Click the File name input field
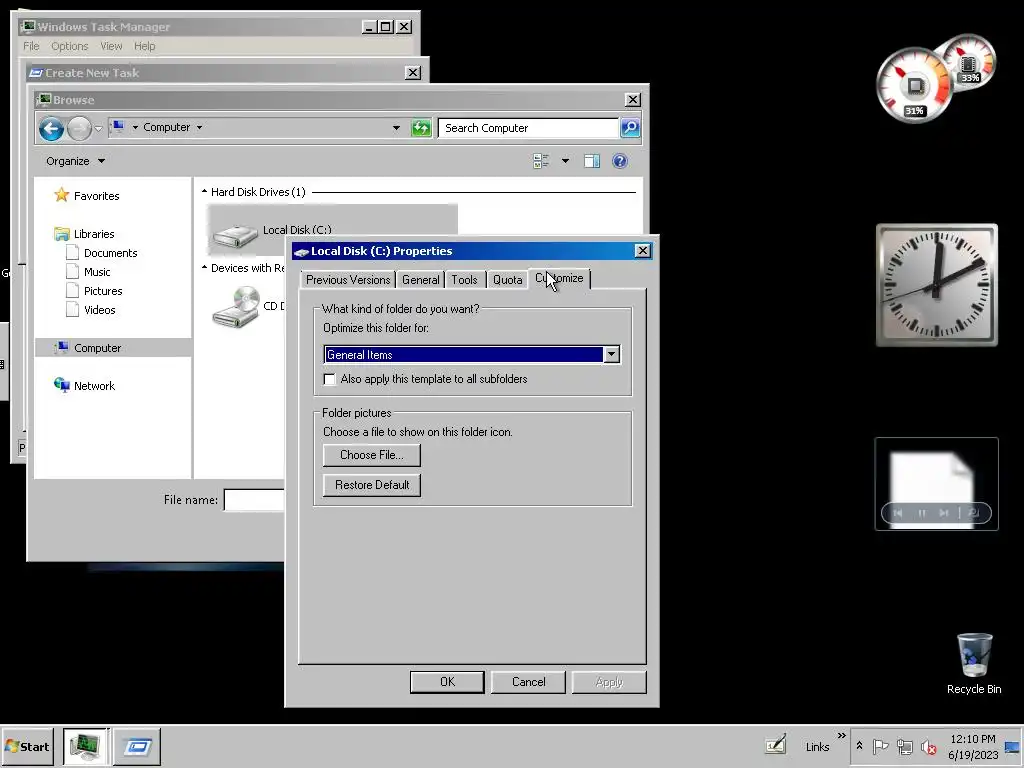The width and height of the screenshot is (1024, 768). [x=255, y=500]
